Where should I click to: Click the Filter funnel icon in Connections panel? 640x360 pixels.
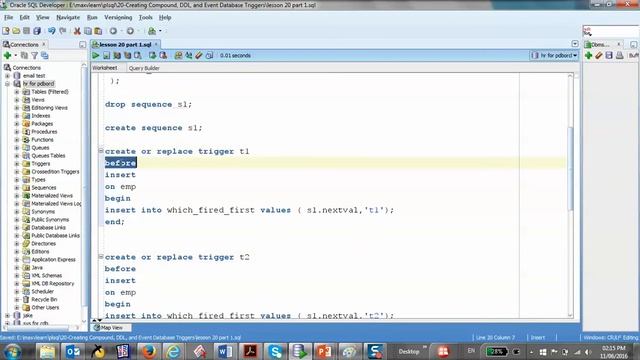[35, 56]
